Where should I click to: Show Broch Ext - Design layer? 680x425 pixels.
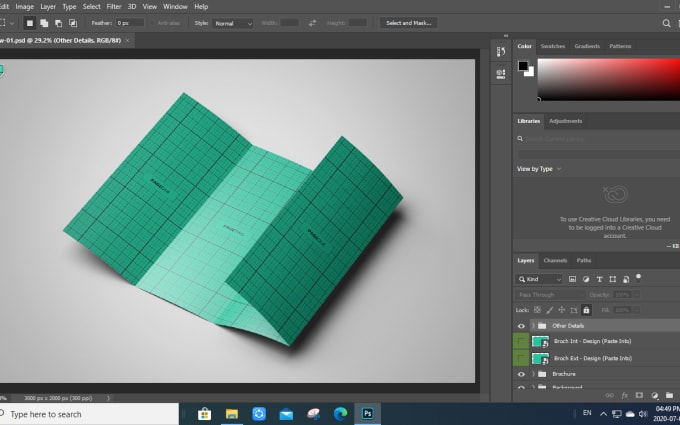[521, 358]
